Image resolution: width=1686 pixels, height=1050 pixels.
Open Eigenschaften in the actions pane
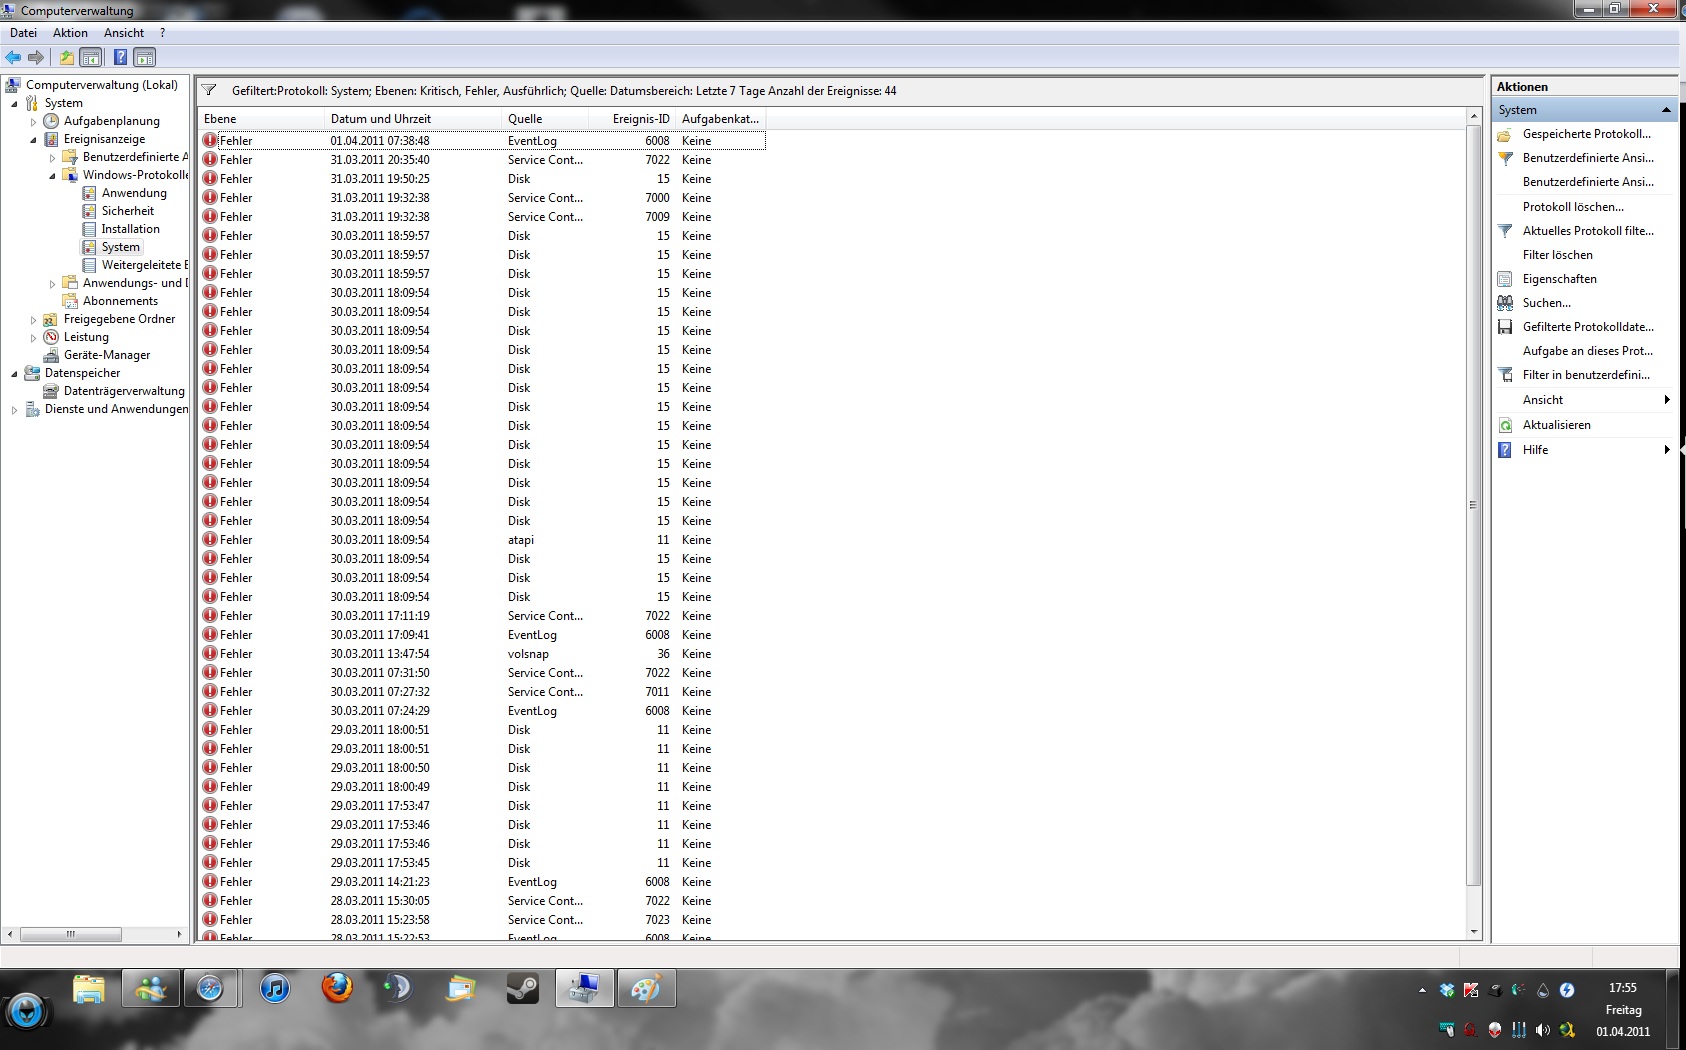(x=1559, y=279)
